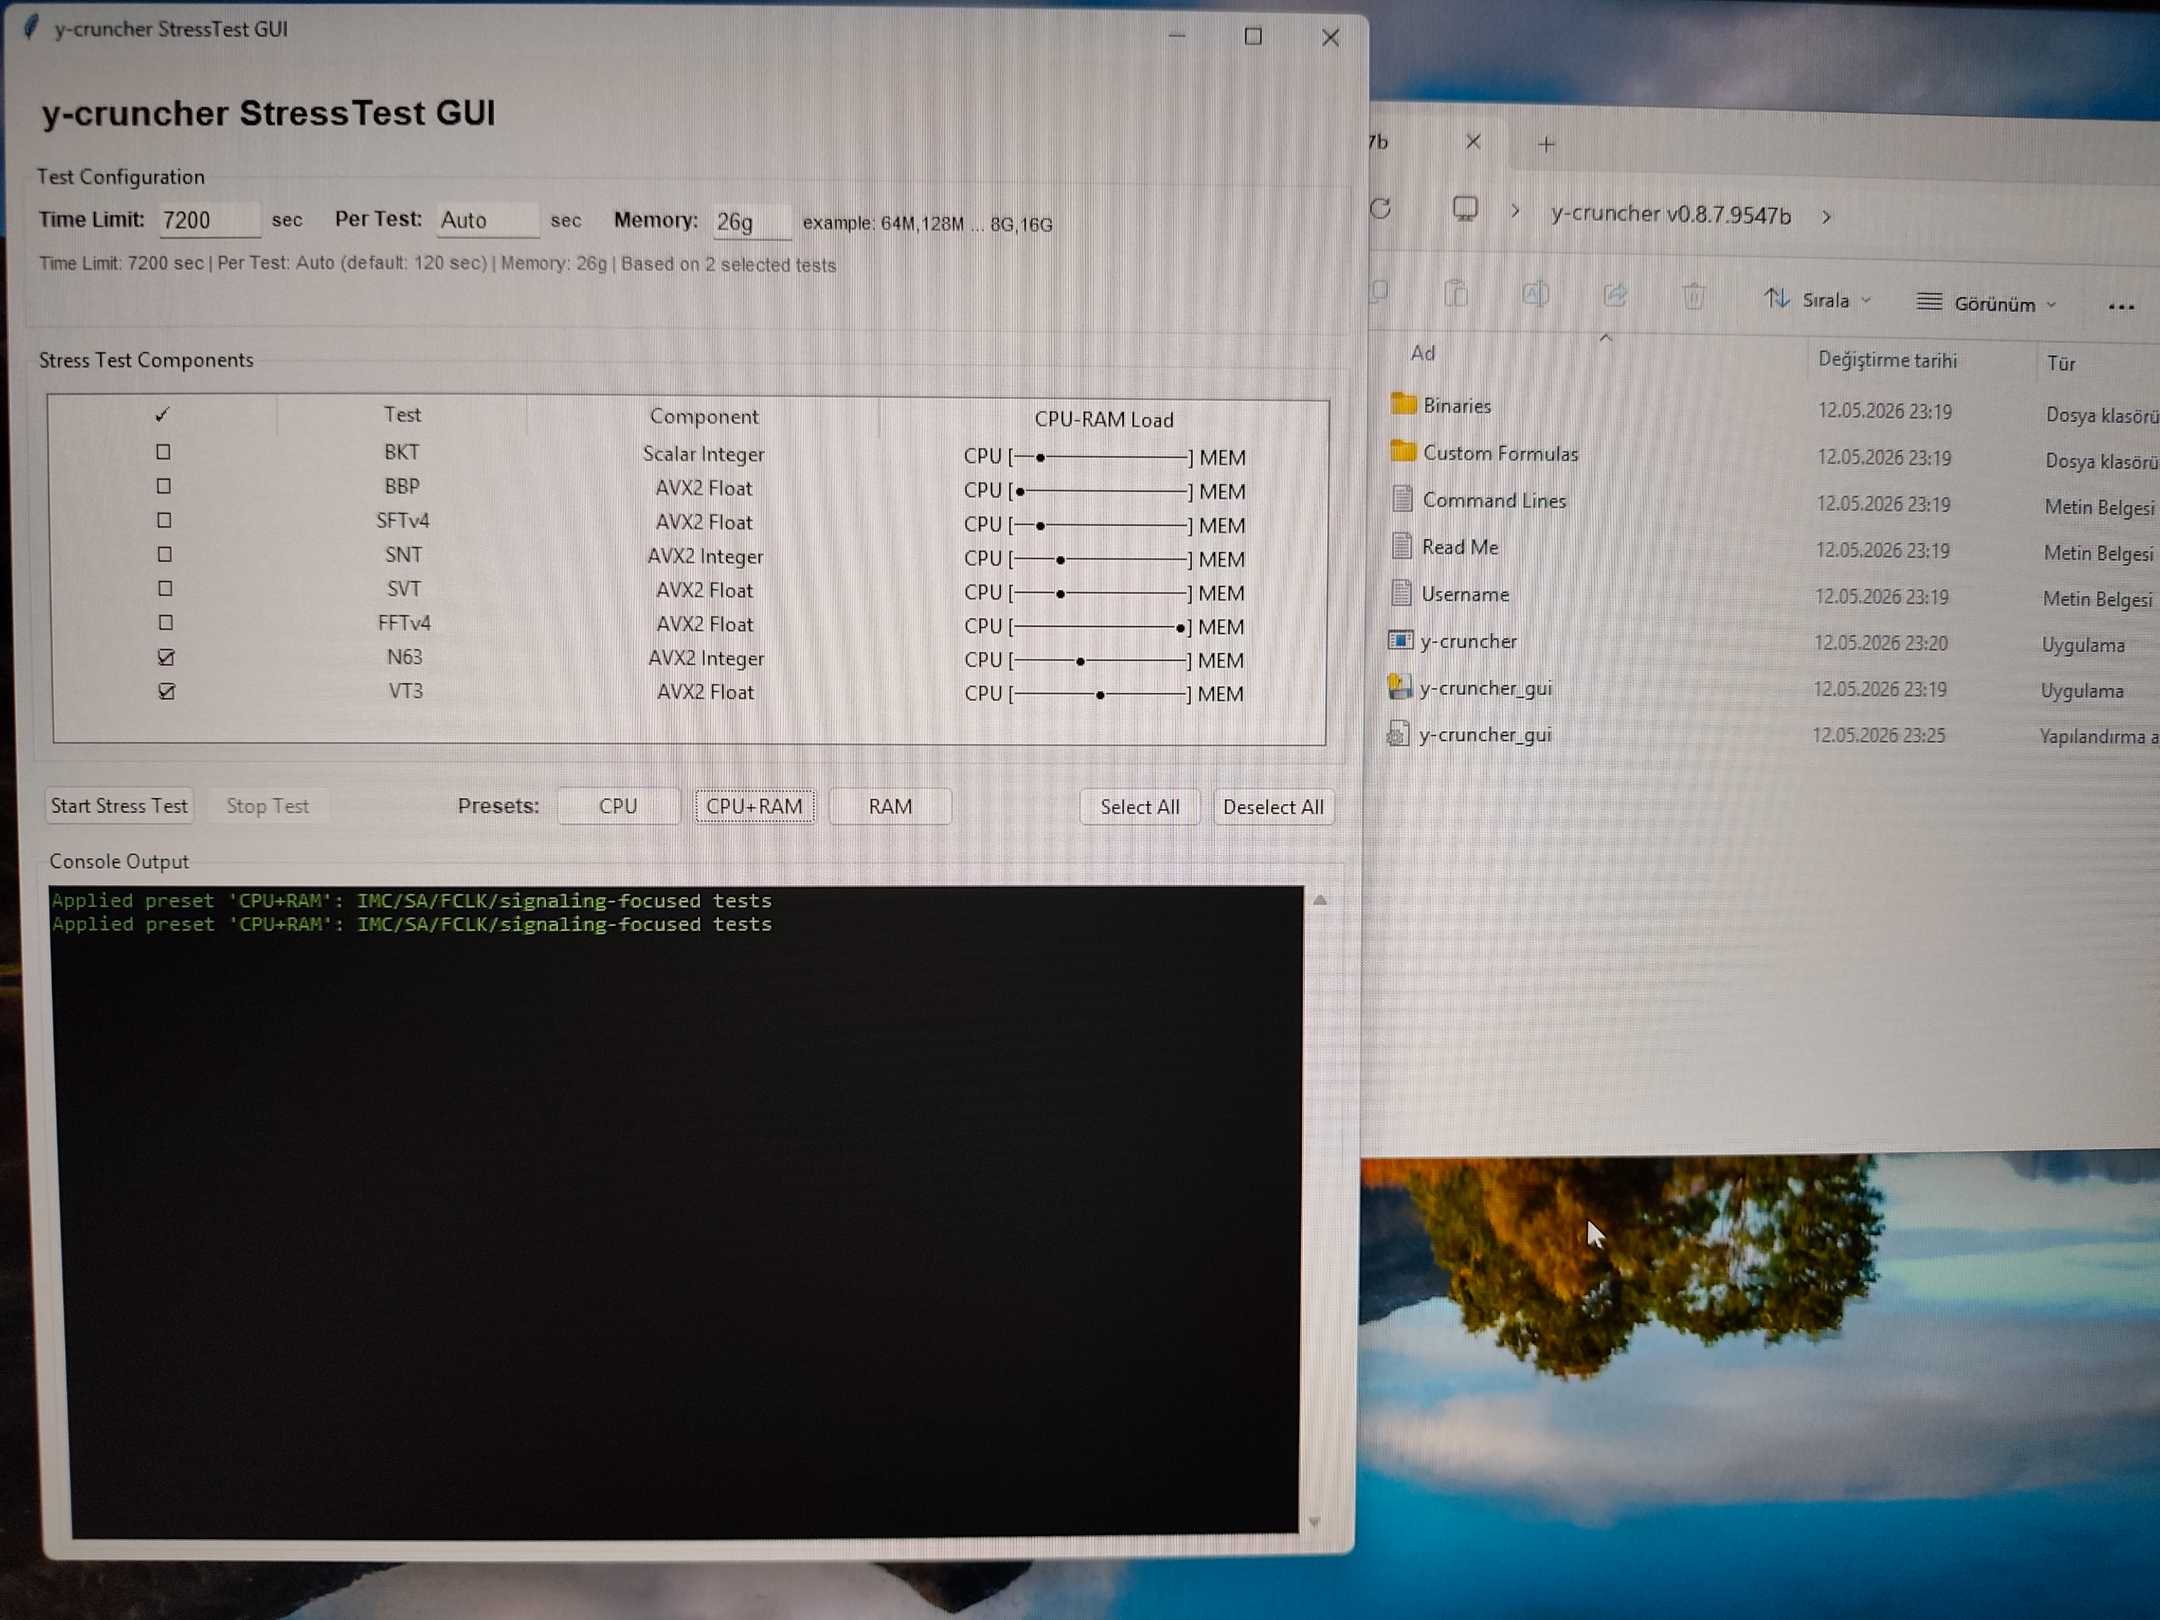Image resolution: width=2160 pixels, height=1620 pixels.
Task: Click the Share icon in Explorer toolbar
Action: (x=1615, y=295)
